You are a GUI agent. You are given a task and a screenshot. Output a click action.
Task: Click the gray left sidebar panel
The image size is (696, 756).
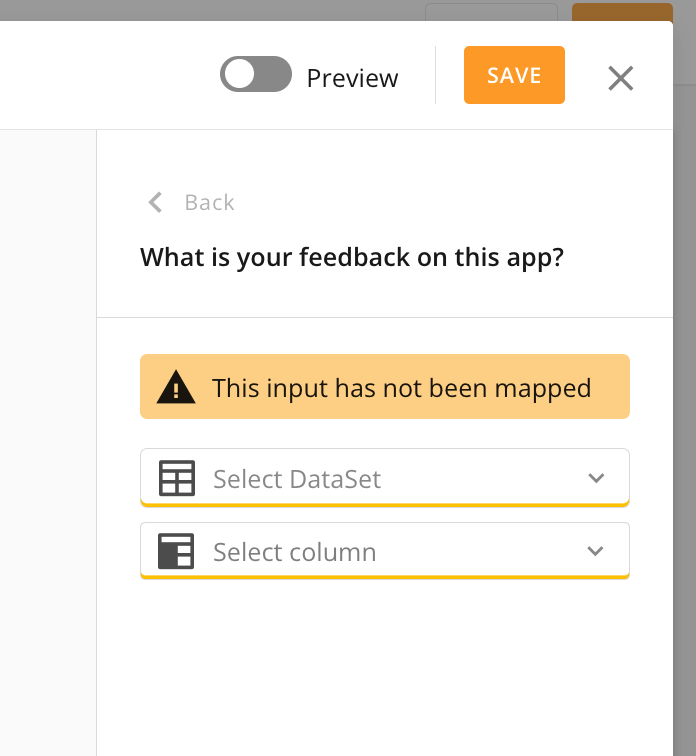tap(48, 440)
